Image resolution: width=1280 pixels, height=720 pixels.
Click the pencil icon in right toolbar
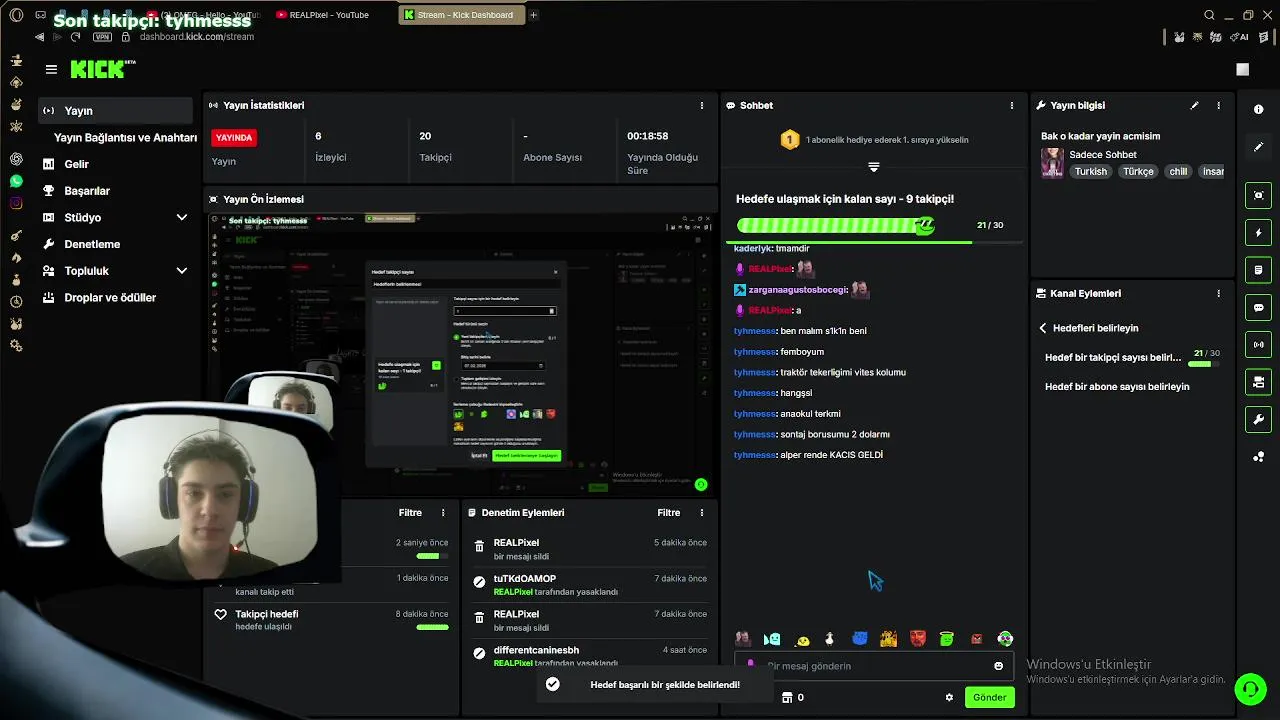[1259, 147]
